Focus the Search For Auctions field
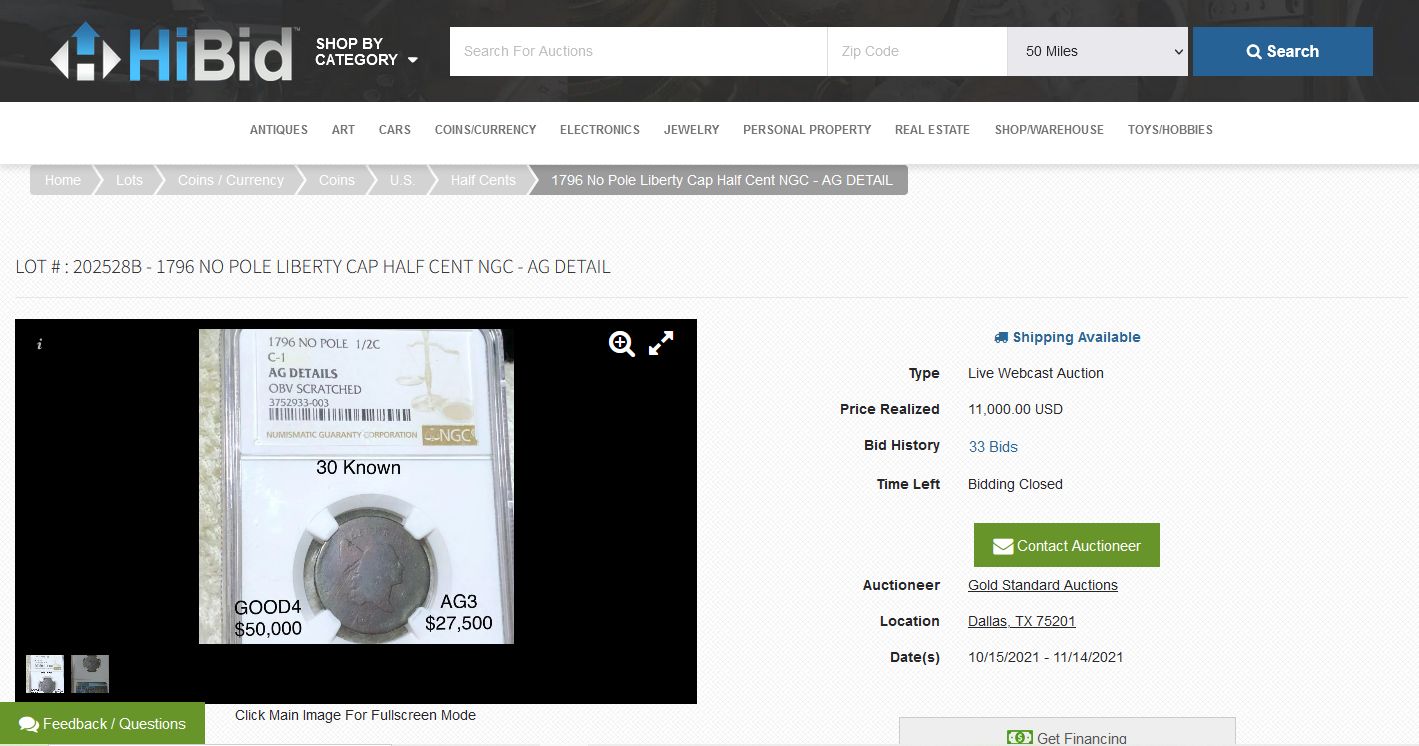 (x=638, y=51)
